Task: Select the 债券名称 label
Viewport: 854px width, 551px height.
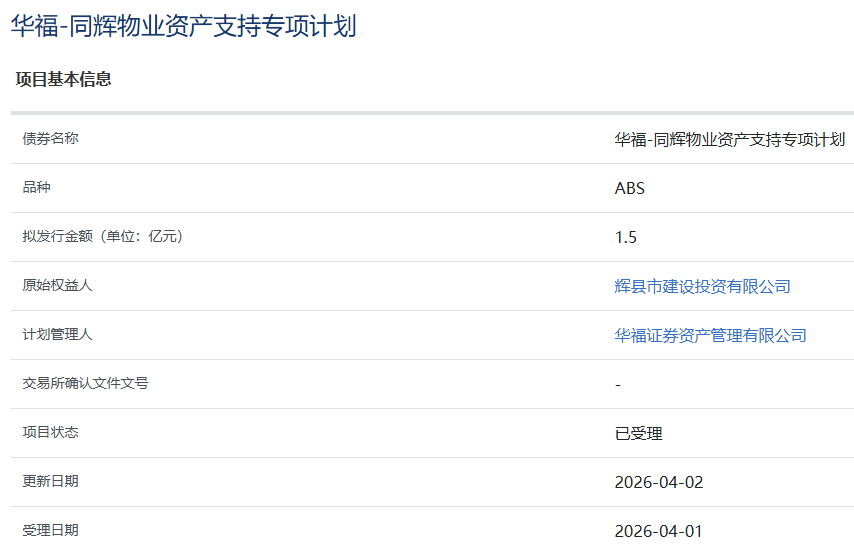Action: tap(51, 138)
